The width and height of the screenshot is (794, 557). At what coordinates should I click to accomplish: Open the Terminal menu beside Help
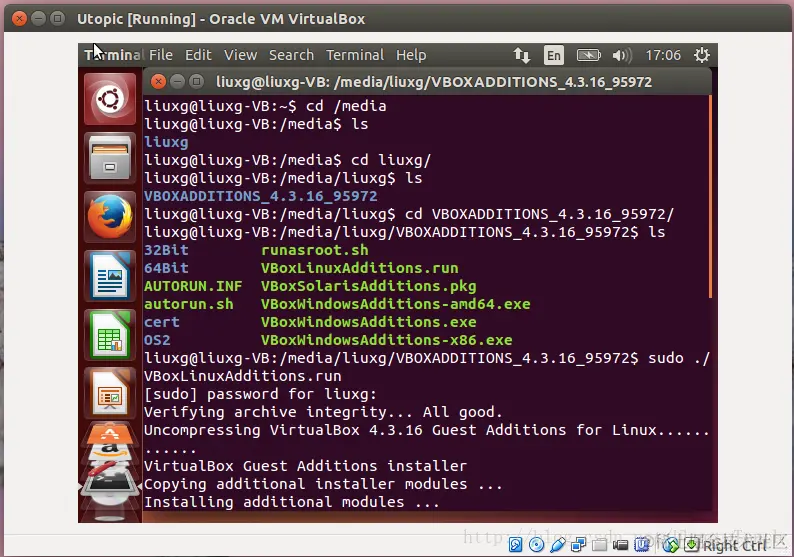click(x=355, y=55)
